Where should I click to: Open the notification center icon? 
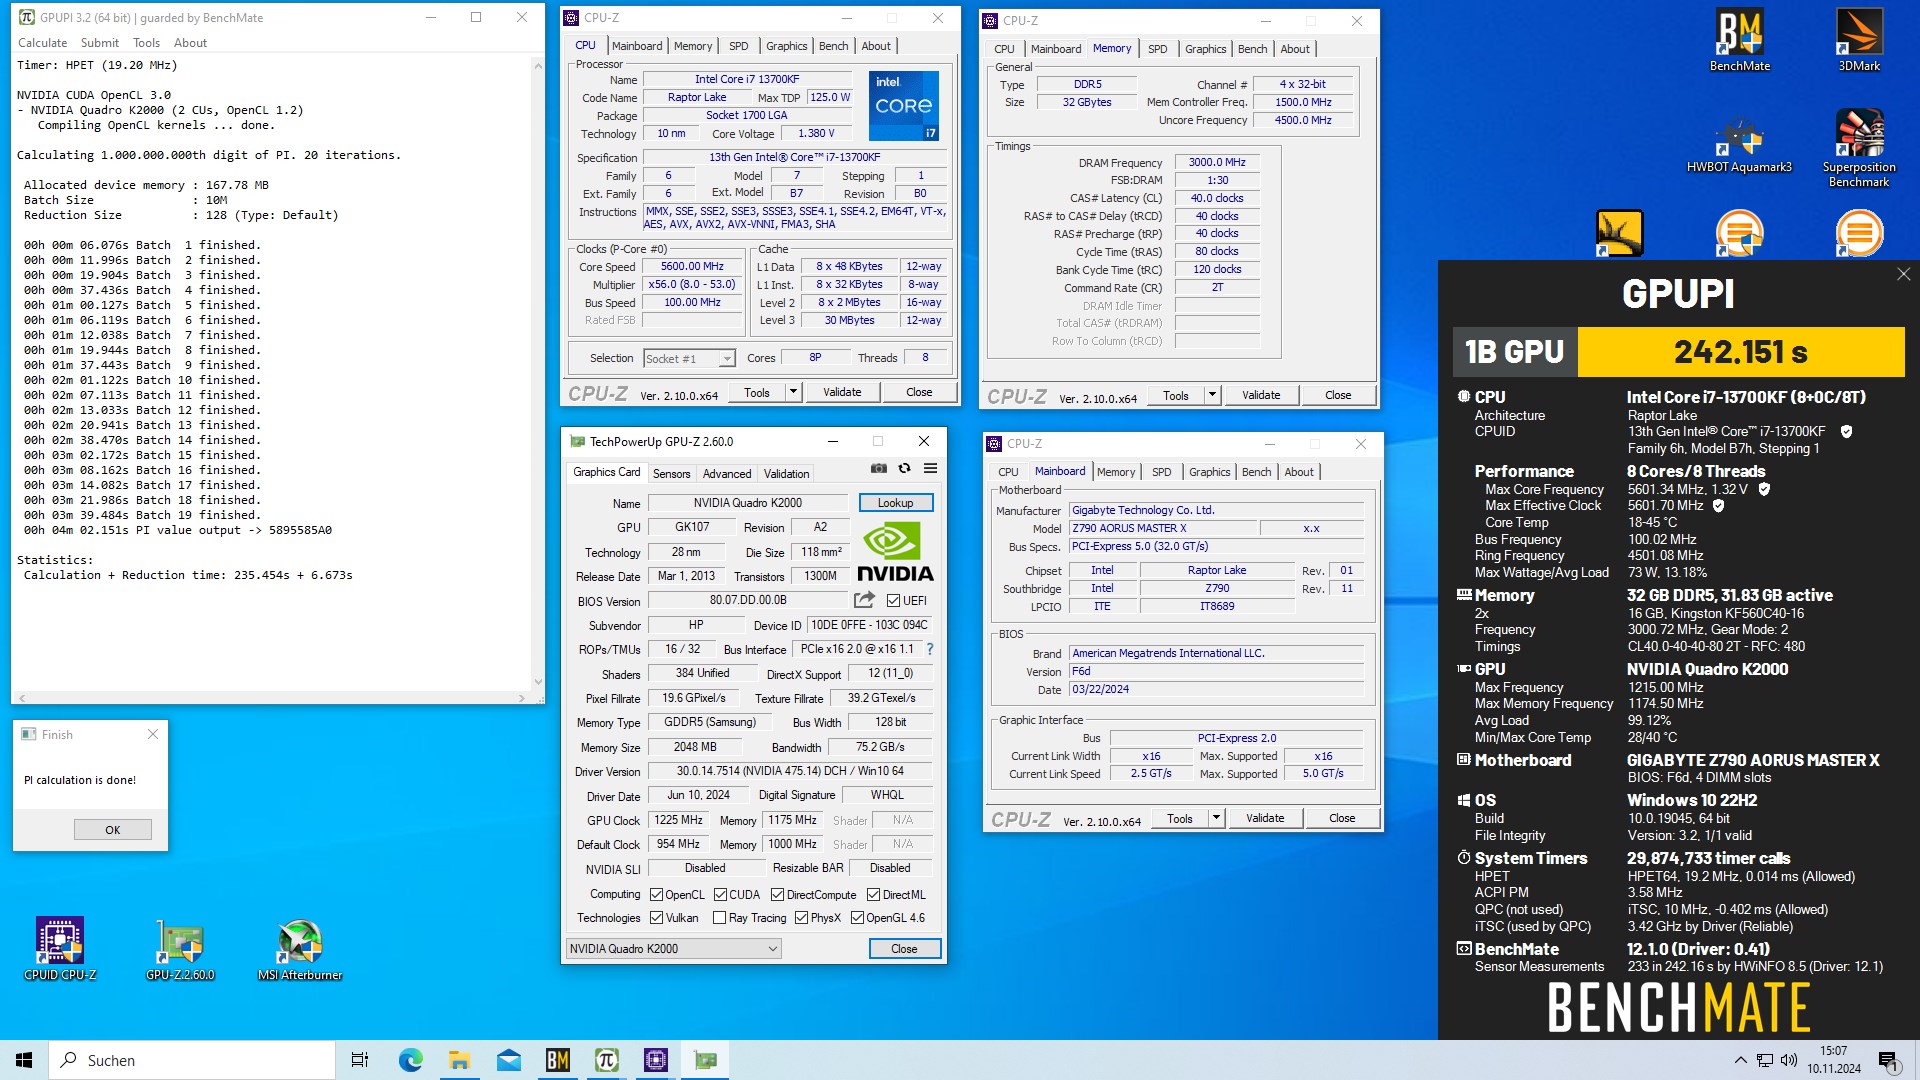pos(1888,1060)
